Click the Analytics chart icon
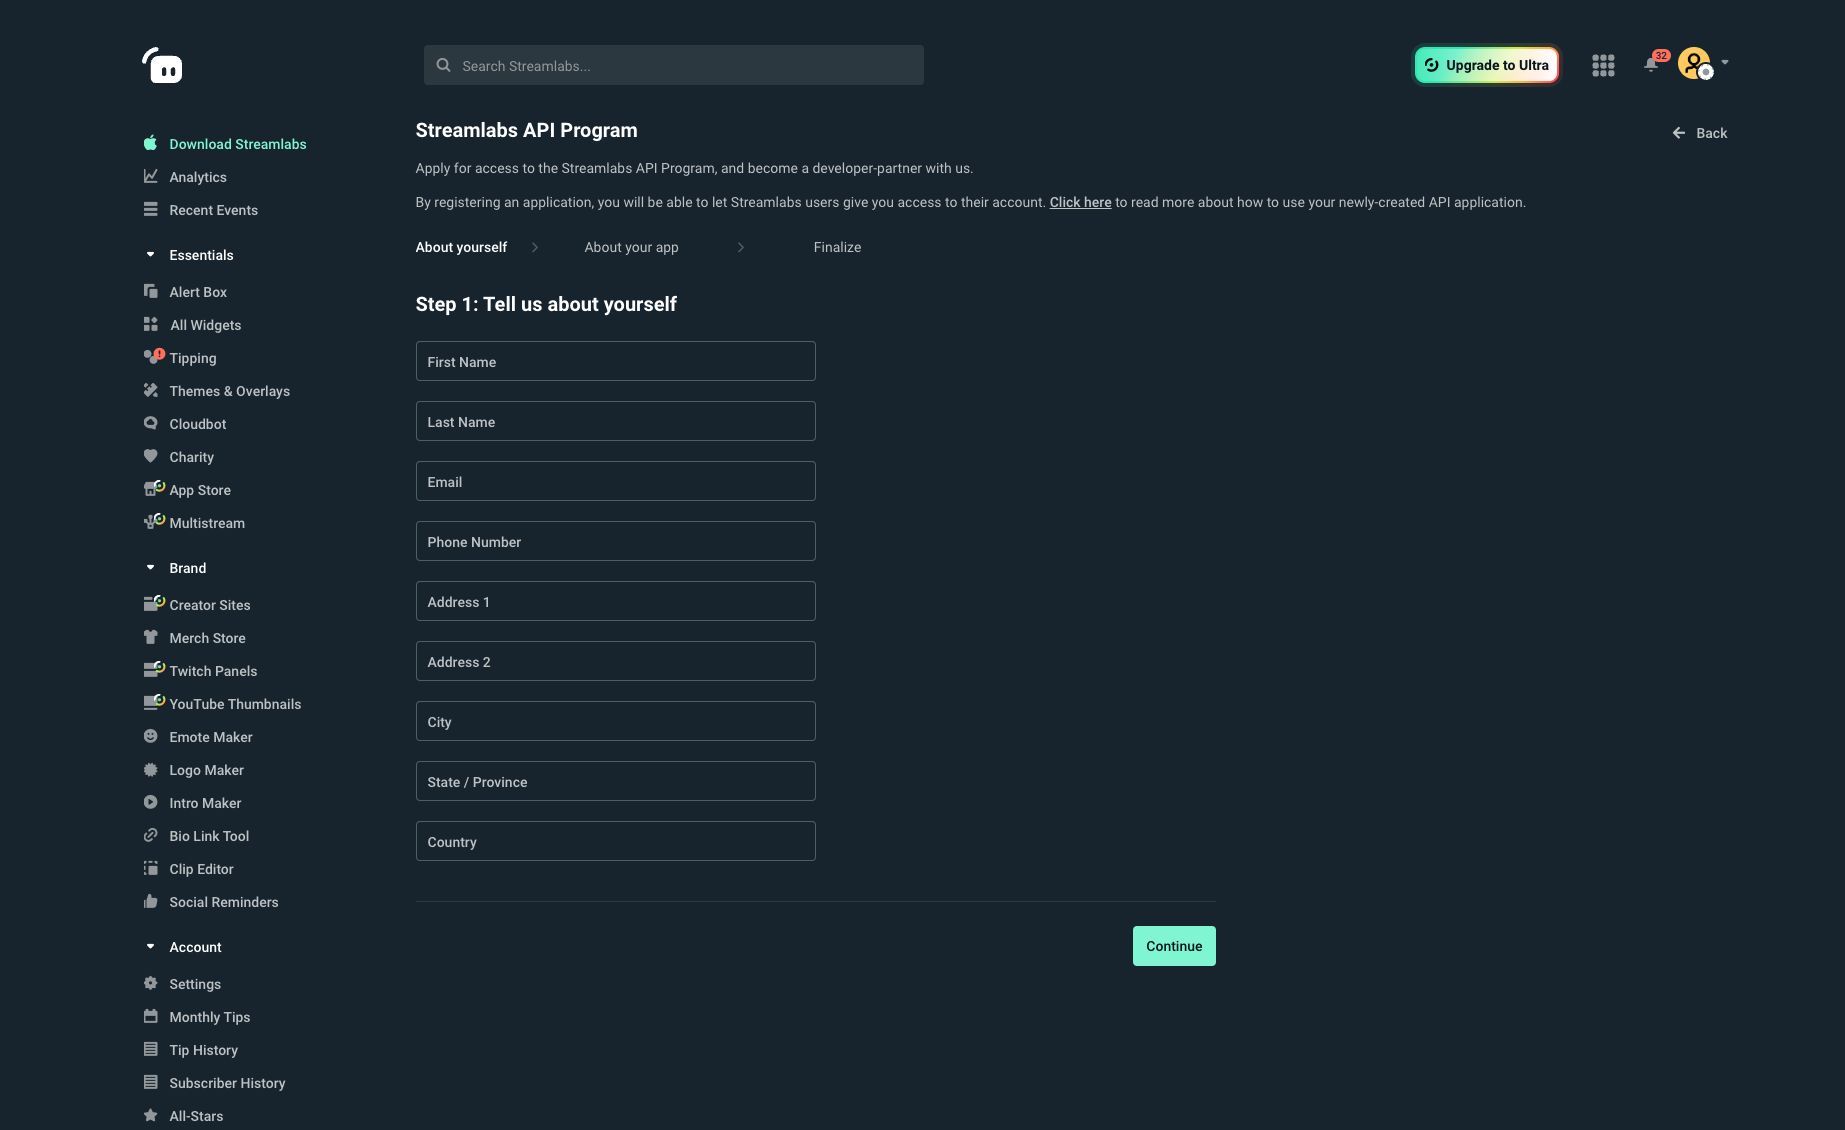Viewport: 1845px width, 1130px height. (150, 176)
